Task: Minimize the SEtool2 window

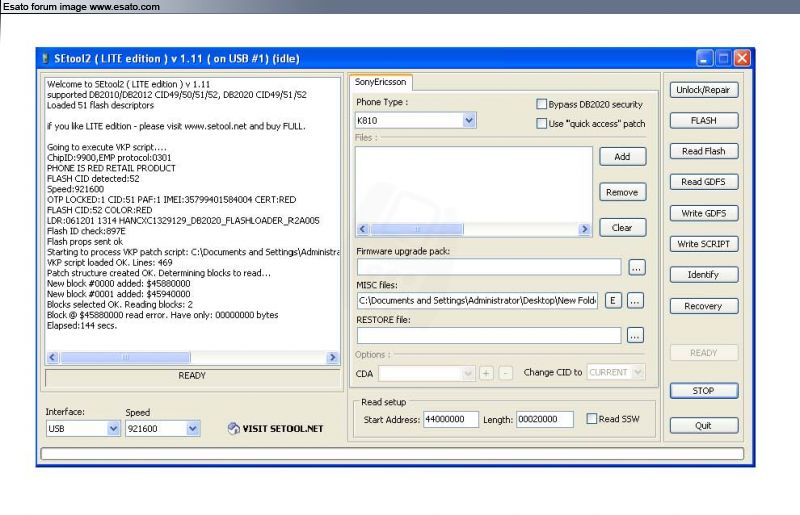Action: 704,58
